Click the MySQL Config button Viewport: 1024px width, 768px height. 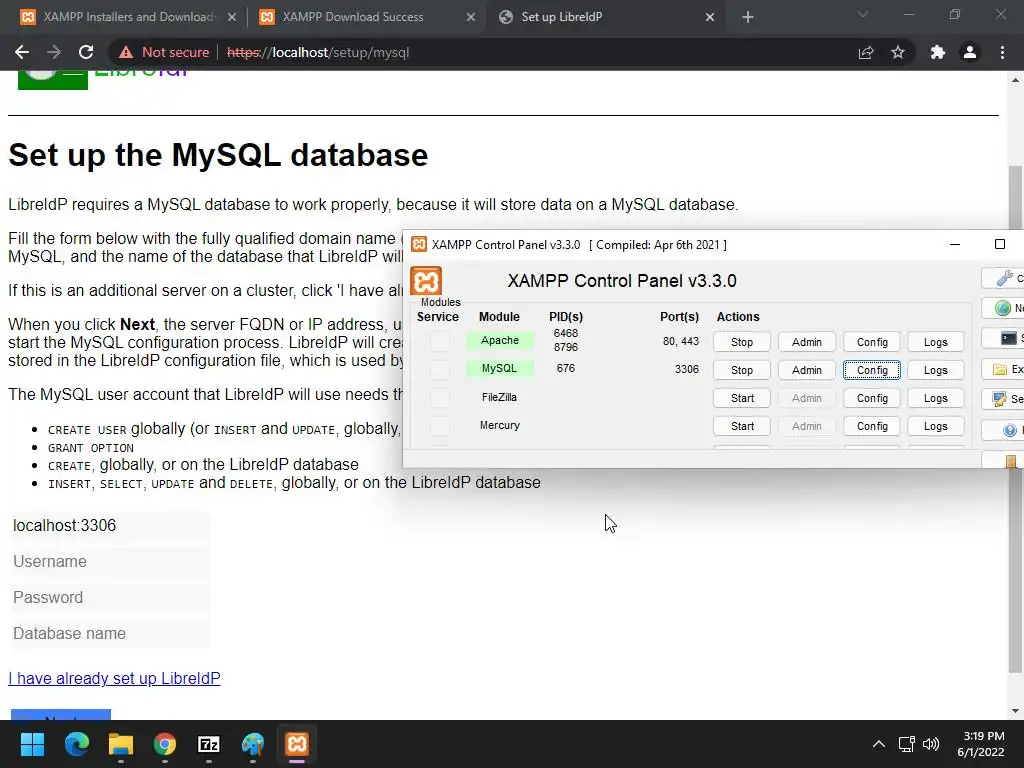(872, 370)
